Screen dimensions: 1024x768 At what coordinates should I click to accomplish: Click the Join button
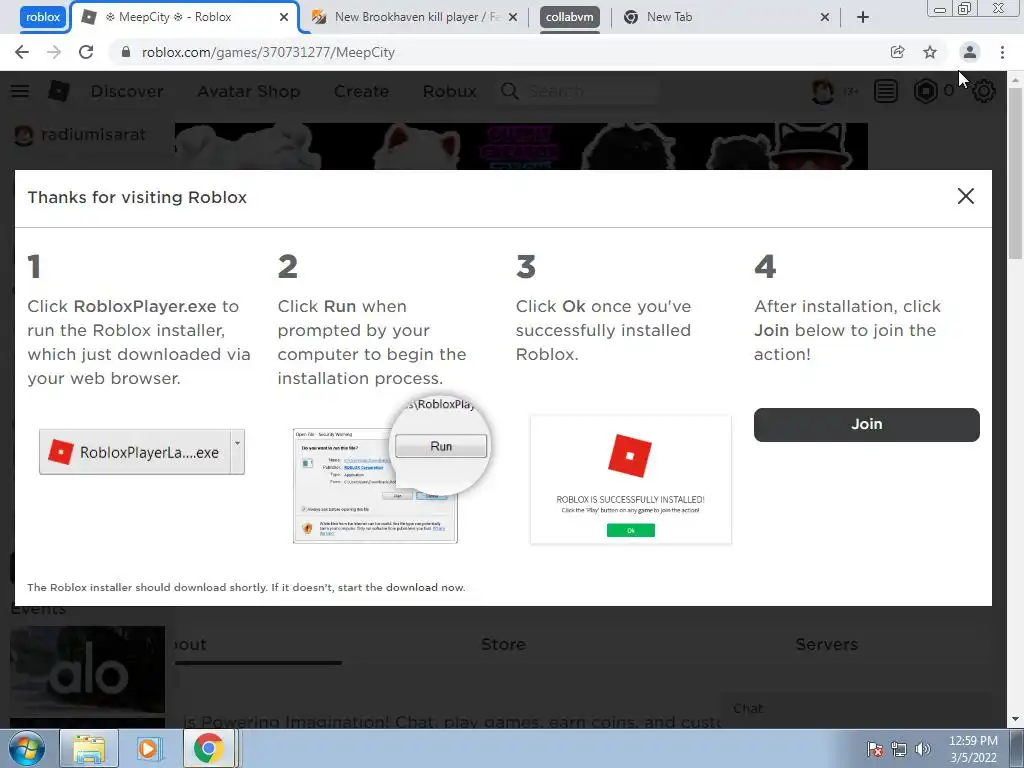coord(867,424)
